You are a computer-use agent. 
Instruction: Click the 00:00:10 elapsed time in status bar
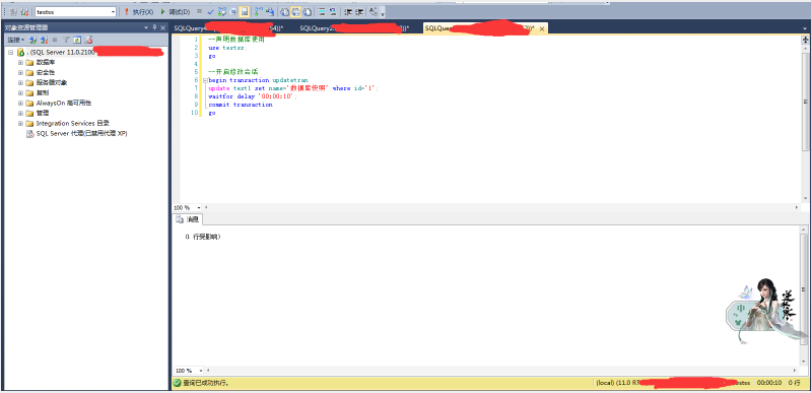[769, 383]
